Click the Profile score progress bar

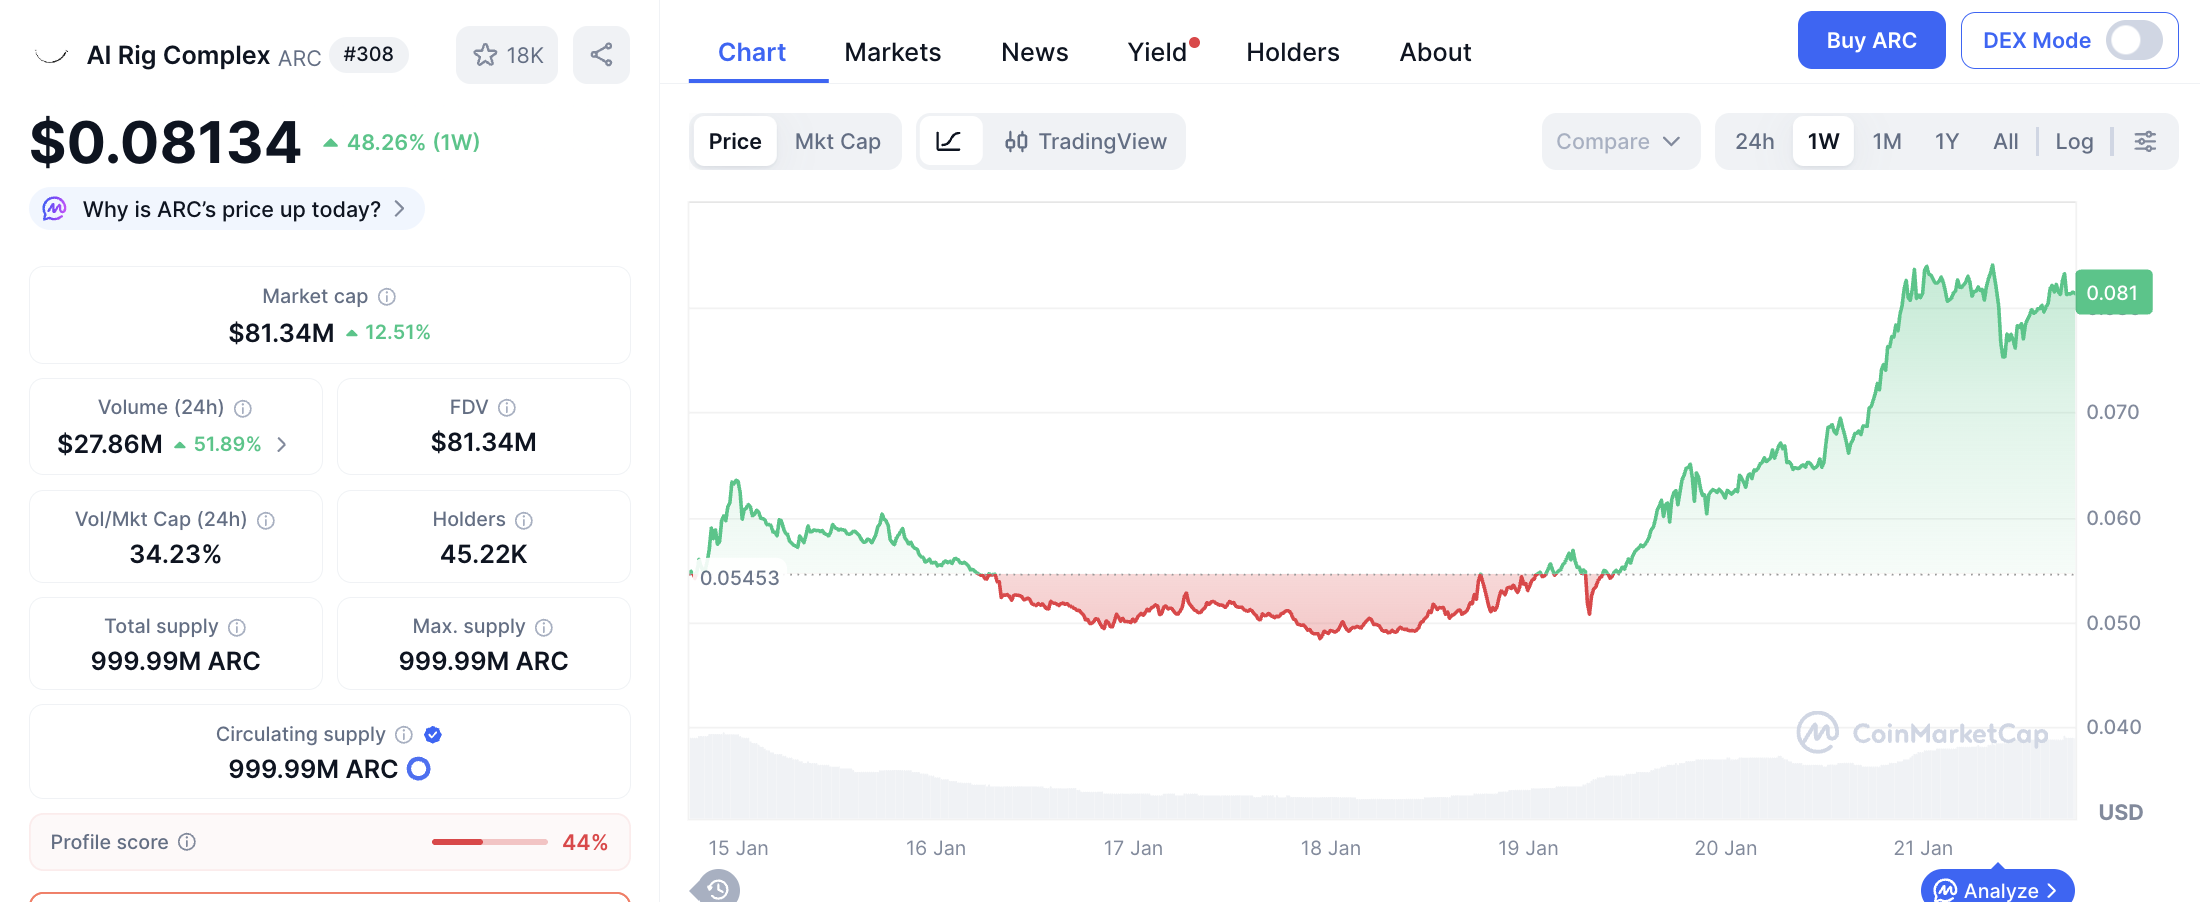(x=489, y=842)
